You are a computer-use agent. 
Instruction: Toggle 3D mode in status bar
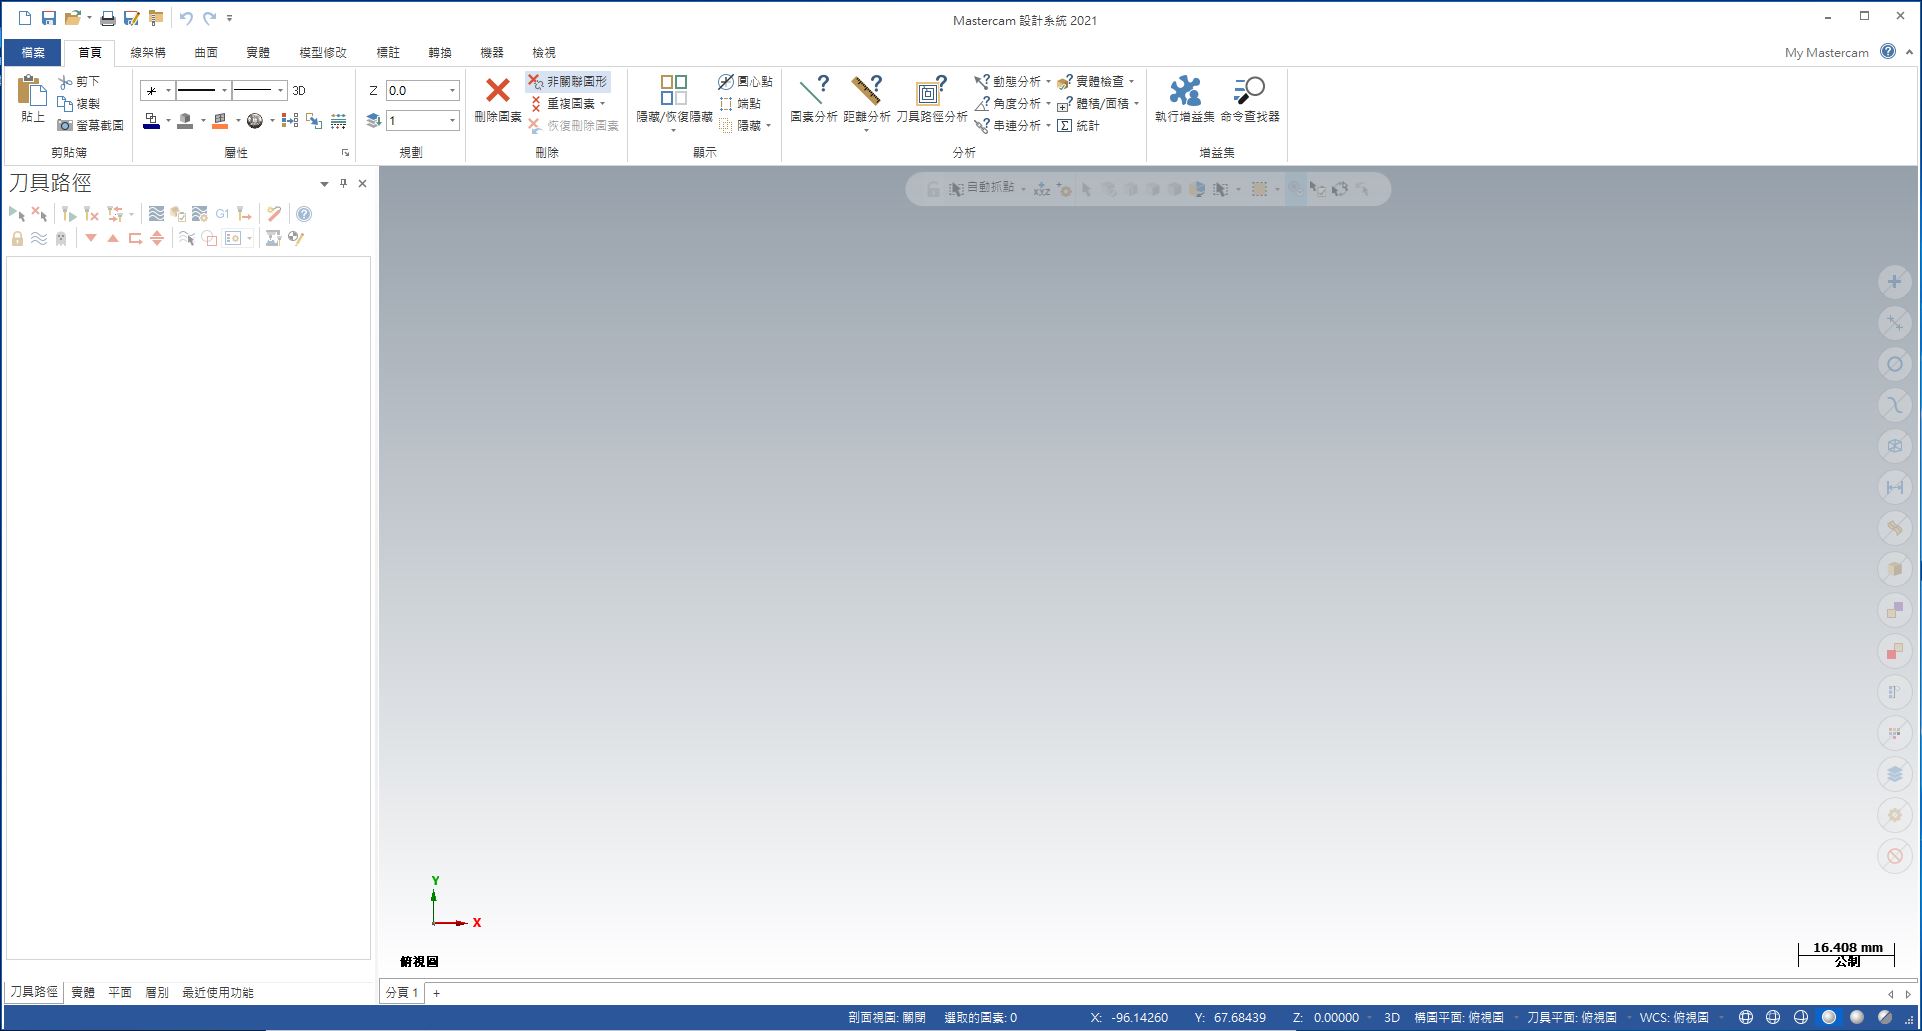[x=1391, y=1017]
